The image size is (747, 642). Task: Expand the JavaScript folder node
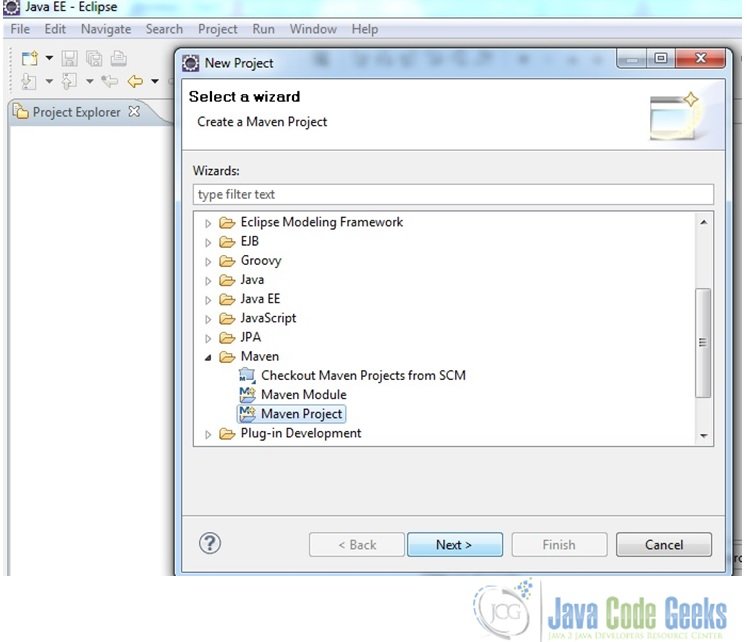[x=208, y=319]
